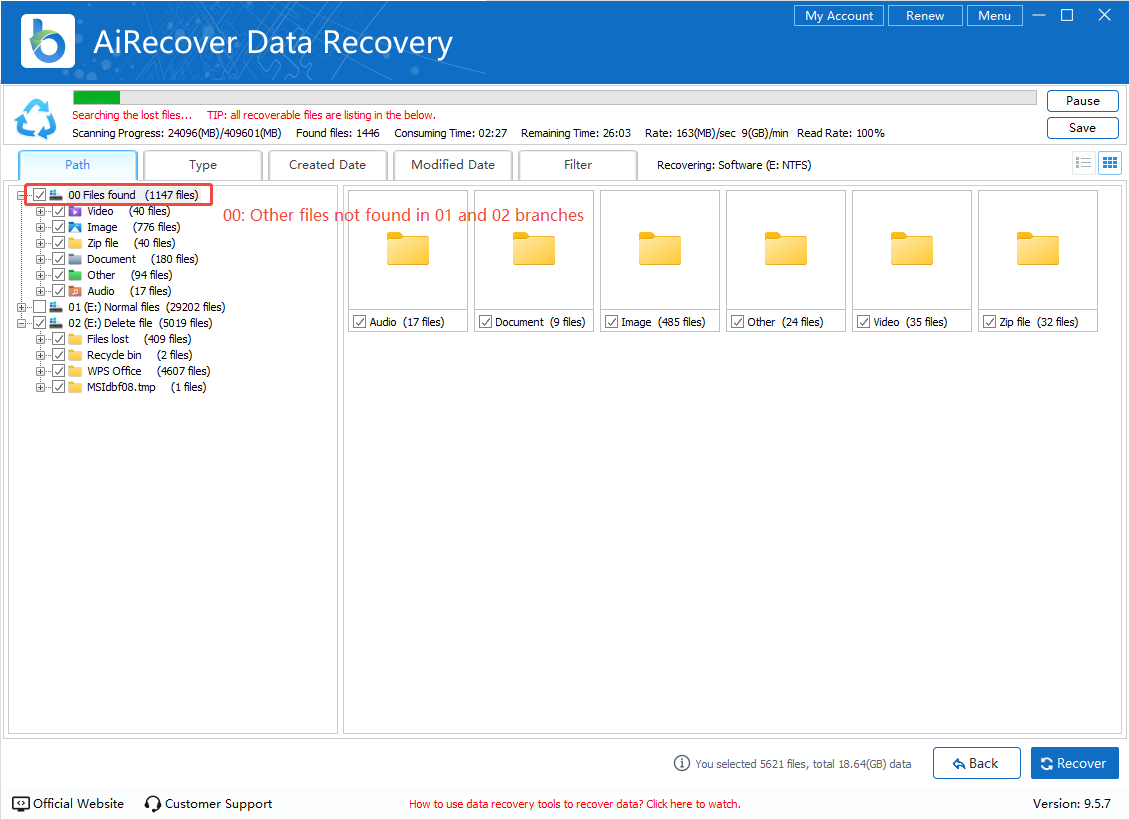Expand the Recycle bin tree node

point(41,355)
